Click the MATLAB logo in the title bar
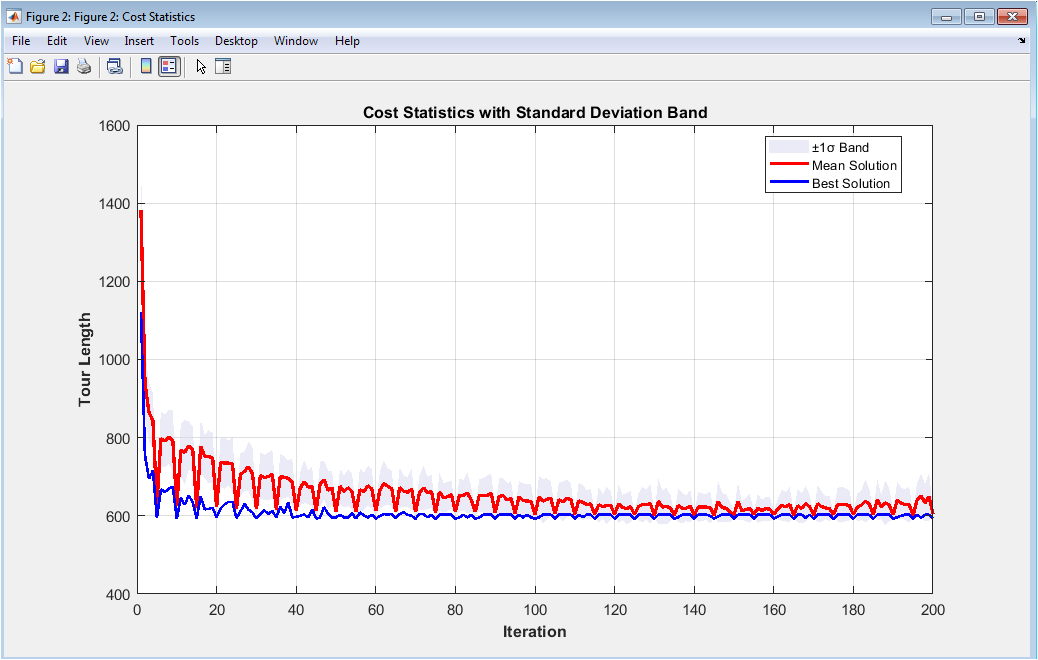 [x=14, y=17]
